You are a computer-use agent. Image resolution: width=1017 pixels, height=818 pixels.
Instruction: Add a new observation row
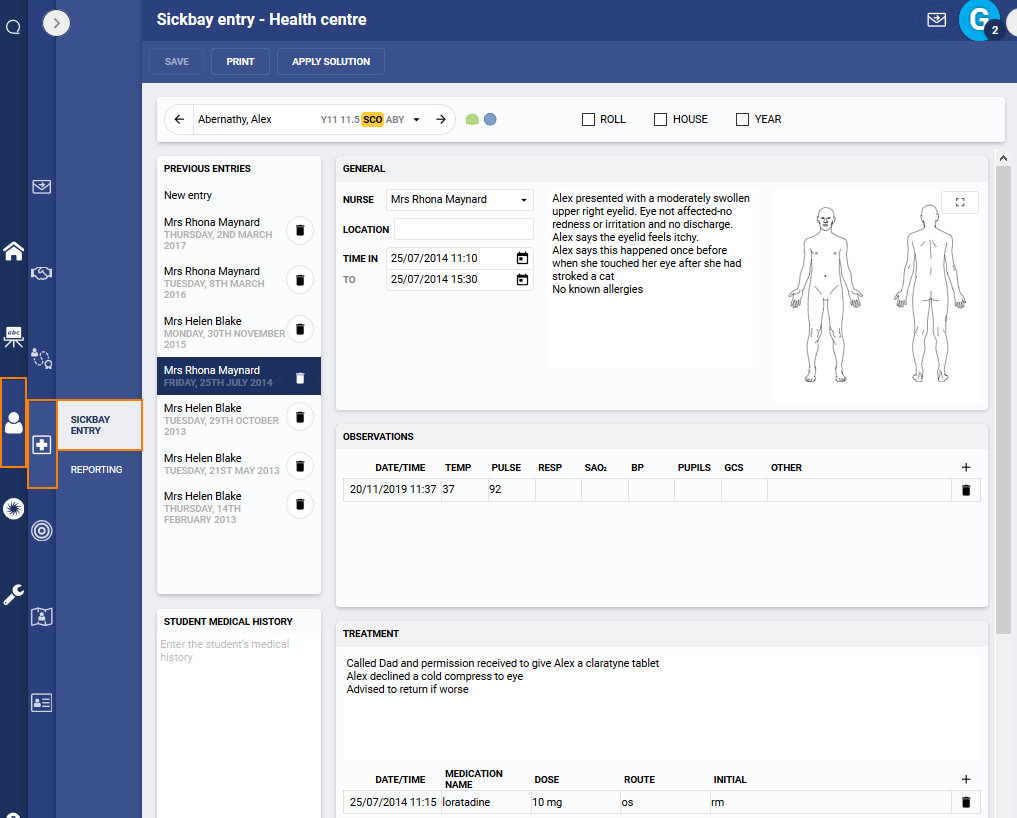[x=965, y=466]
